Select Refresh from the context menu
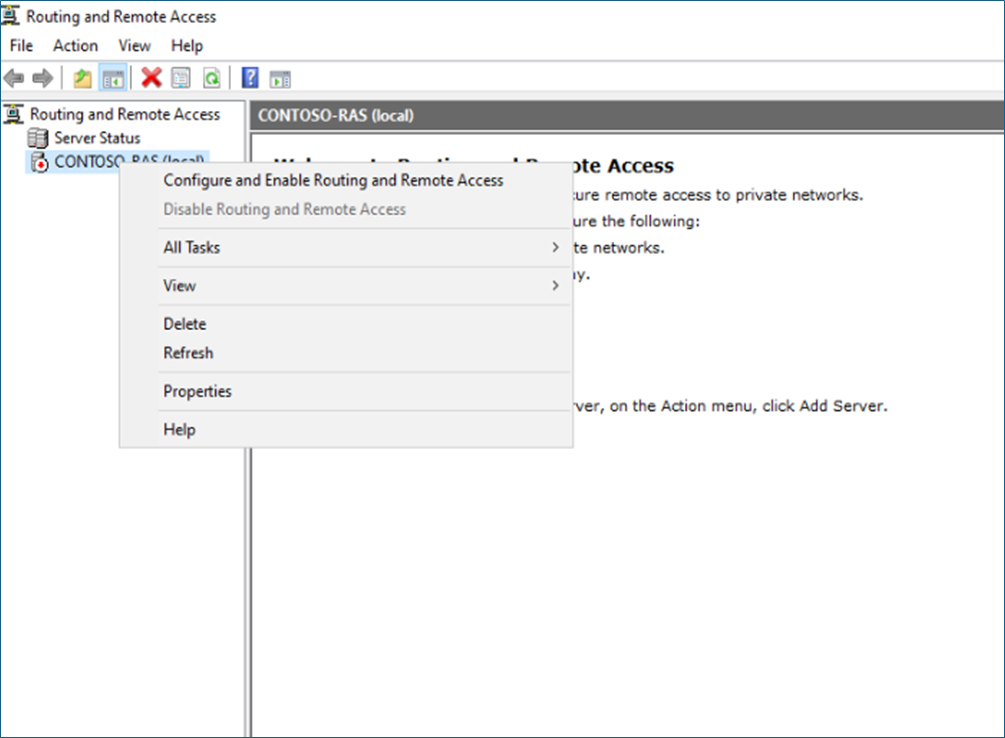1005x738 pixels. click(188, 353)
